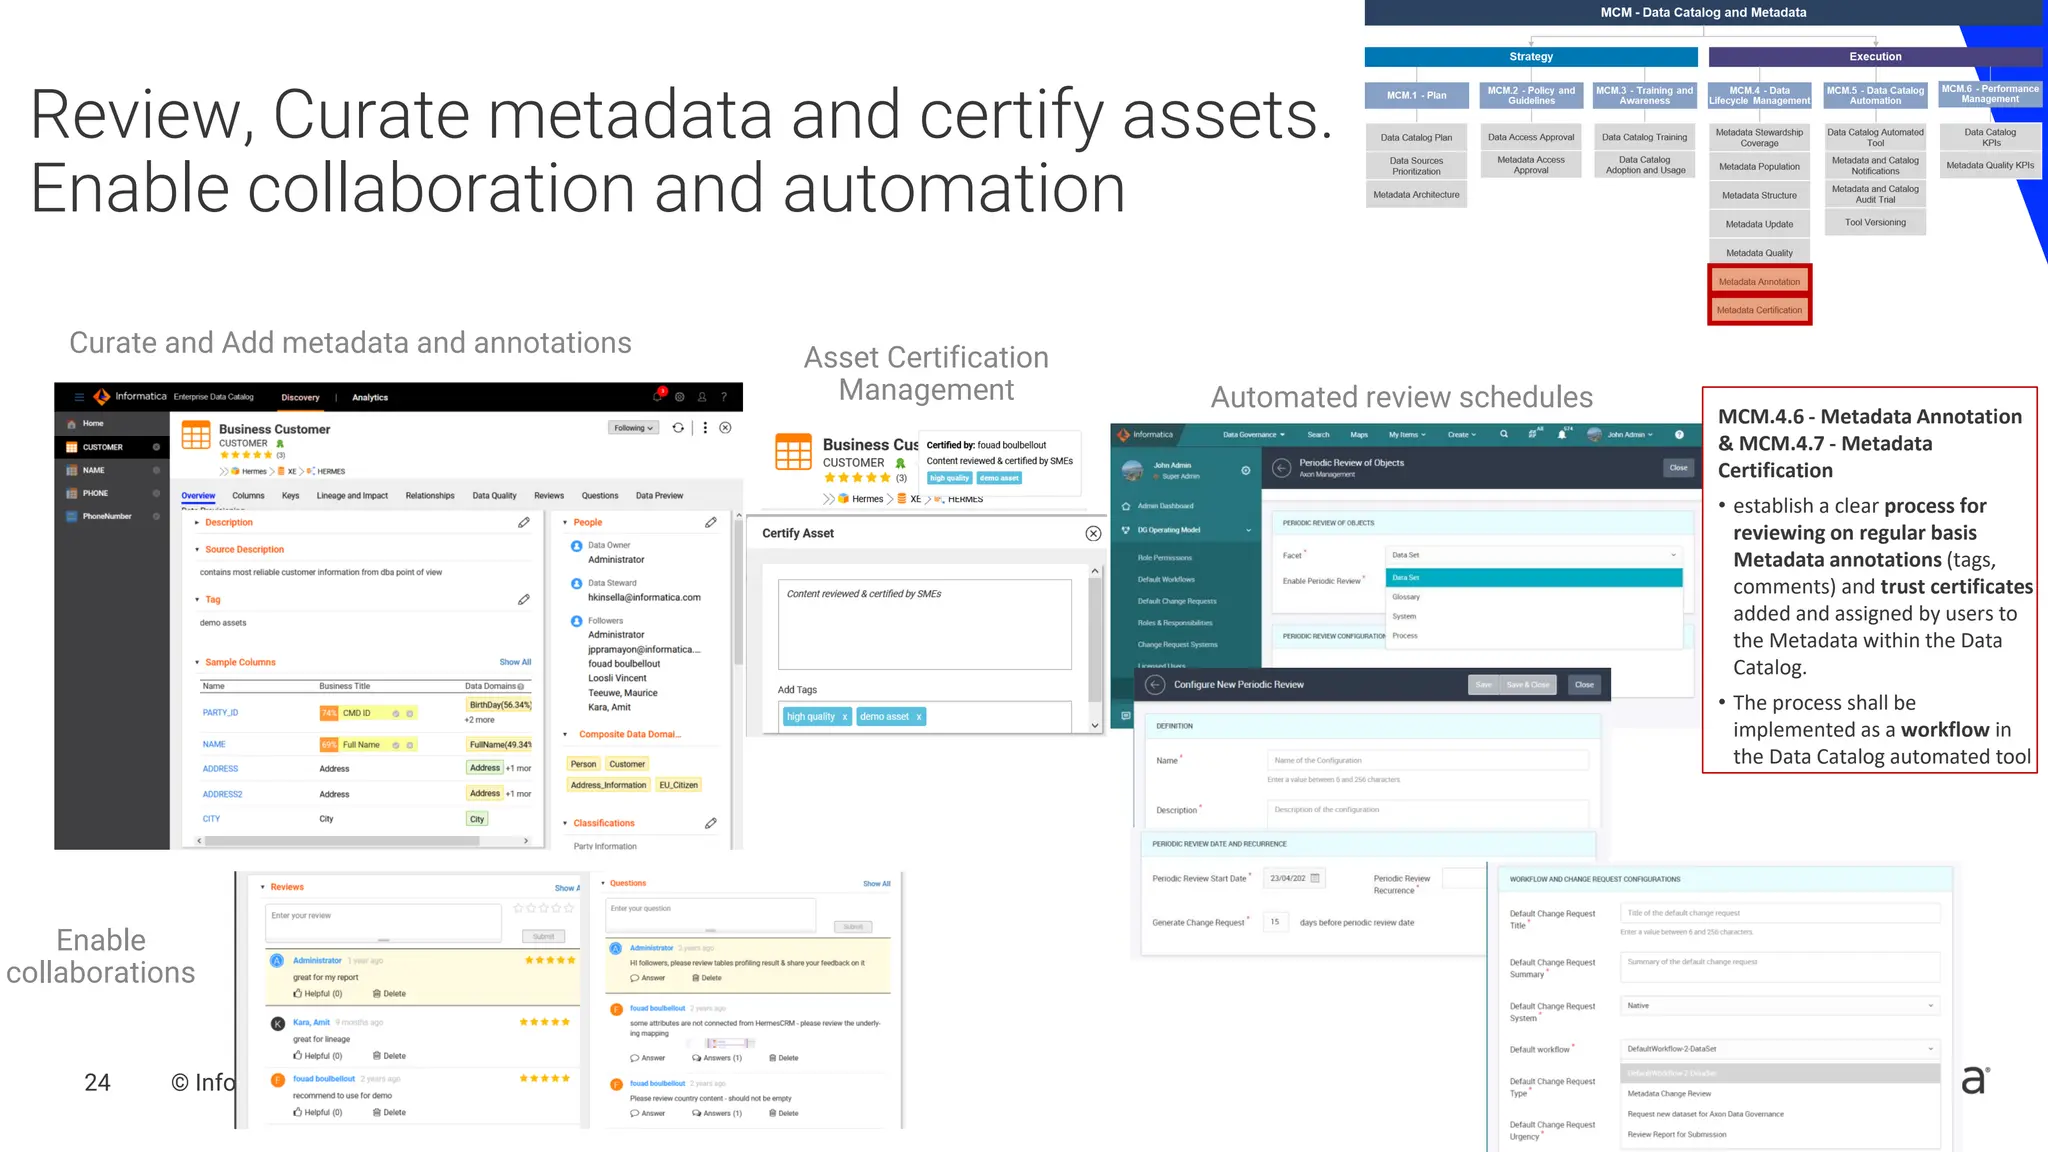Remove the demo asset tag
This screenshot has width=2048, height=1152.
(x=919, y=717)
